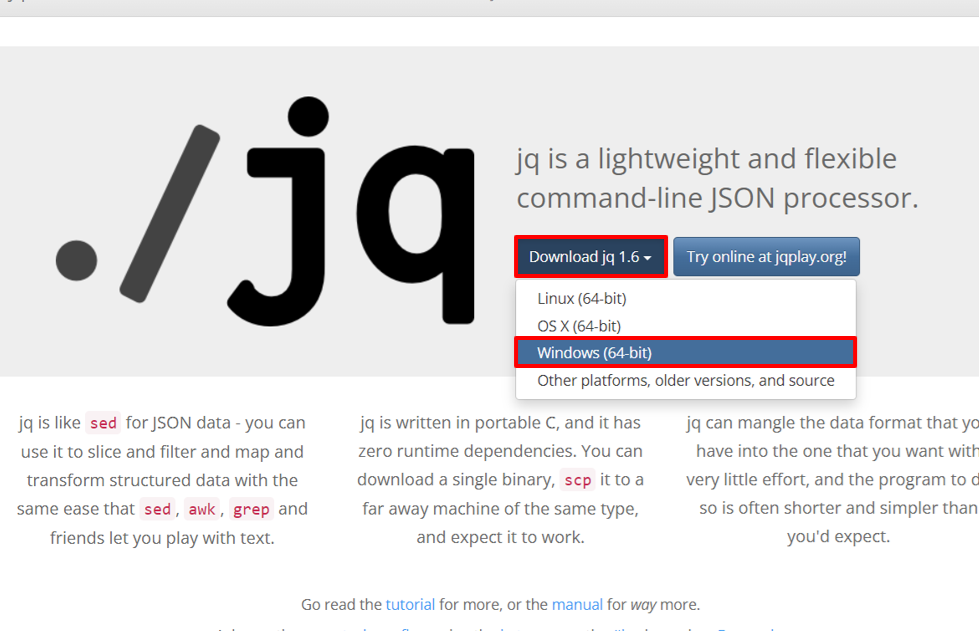The image size is (979, 631).
Task: Click the sed snippet before 'for JSON data'
Action: (x=103, y=423)
